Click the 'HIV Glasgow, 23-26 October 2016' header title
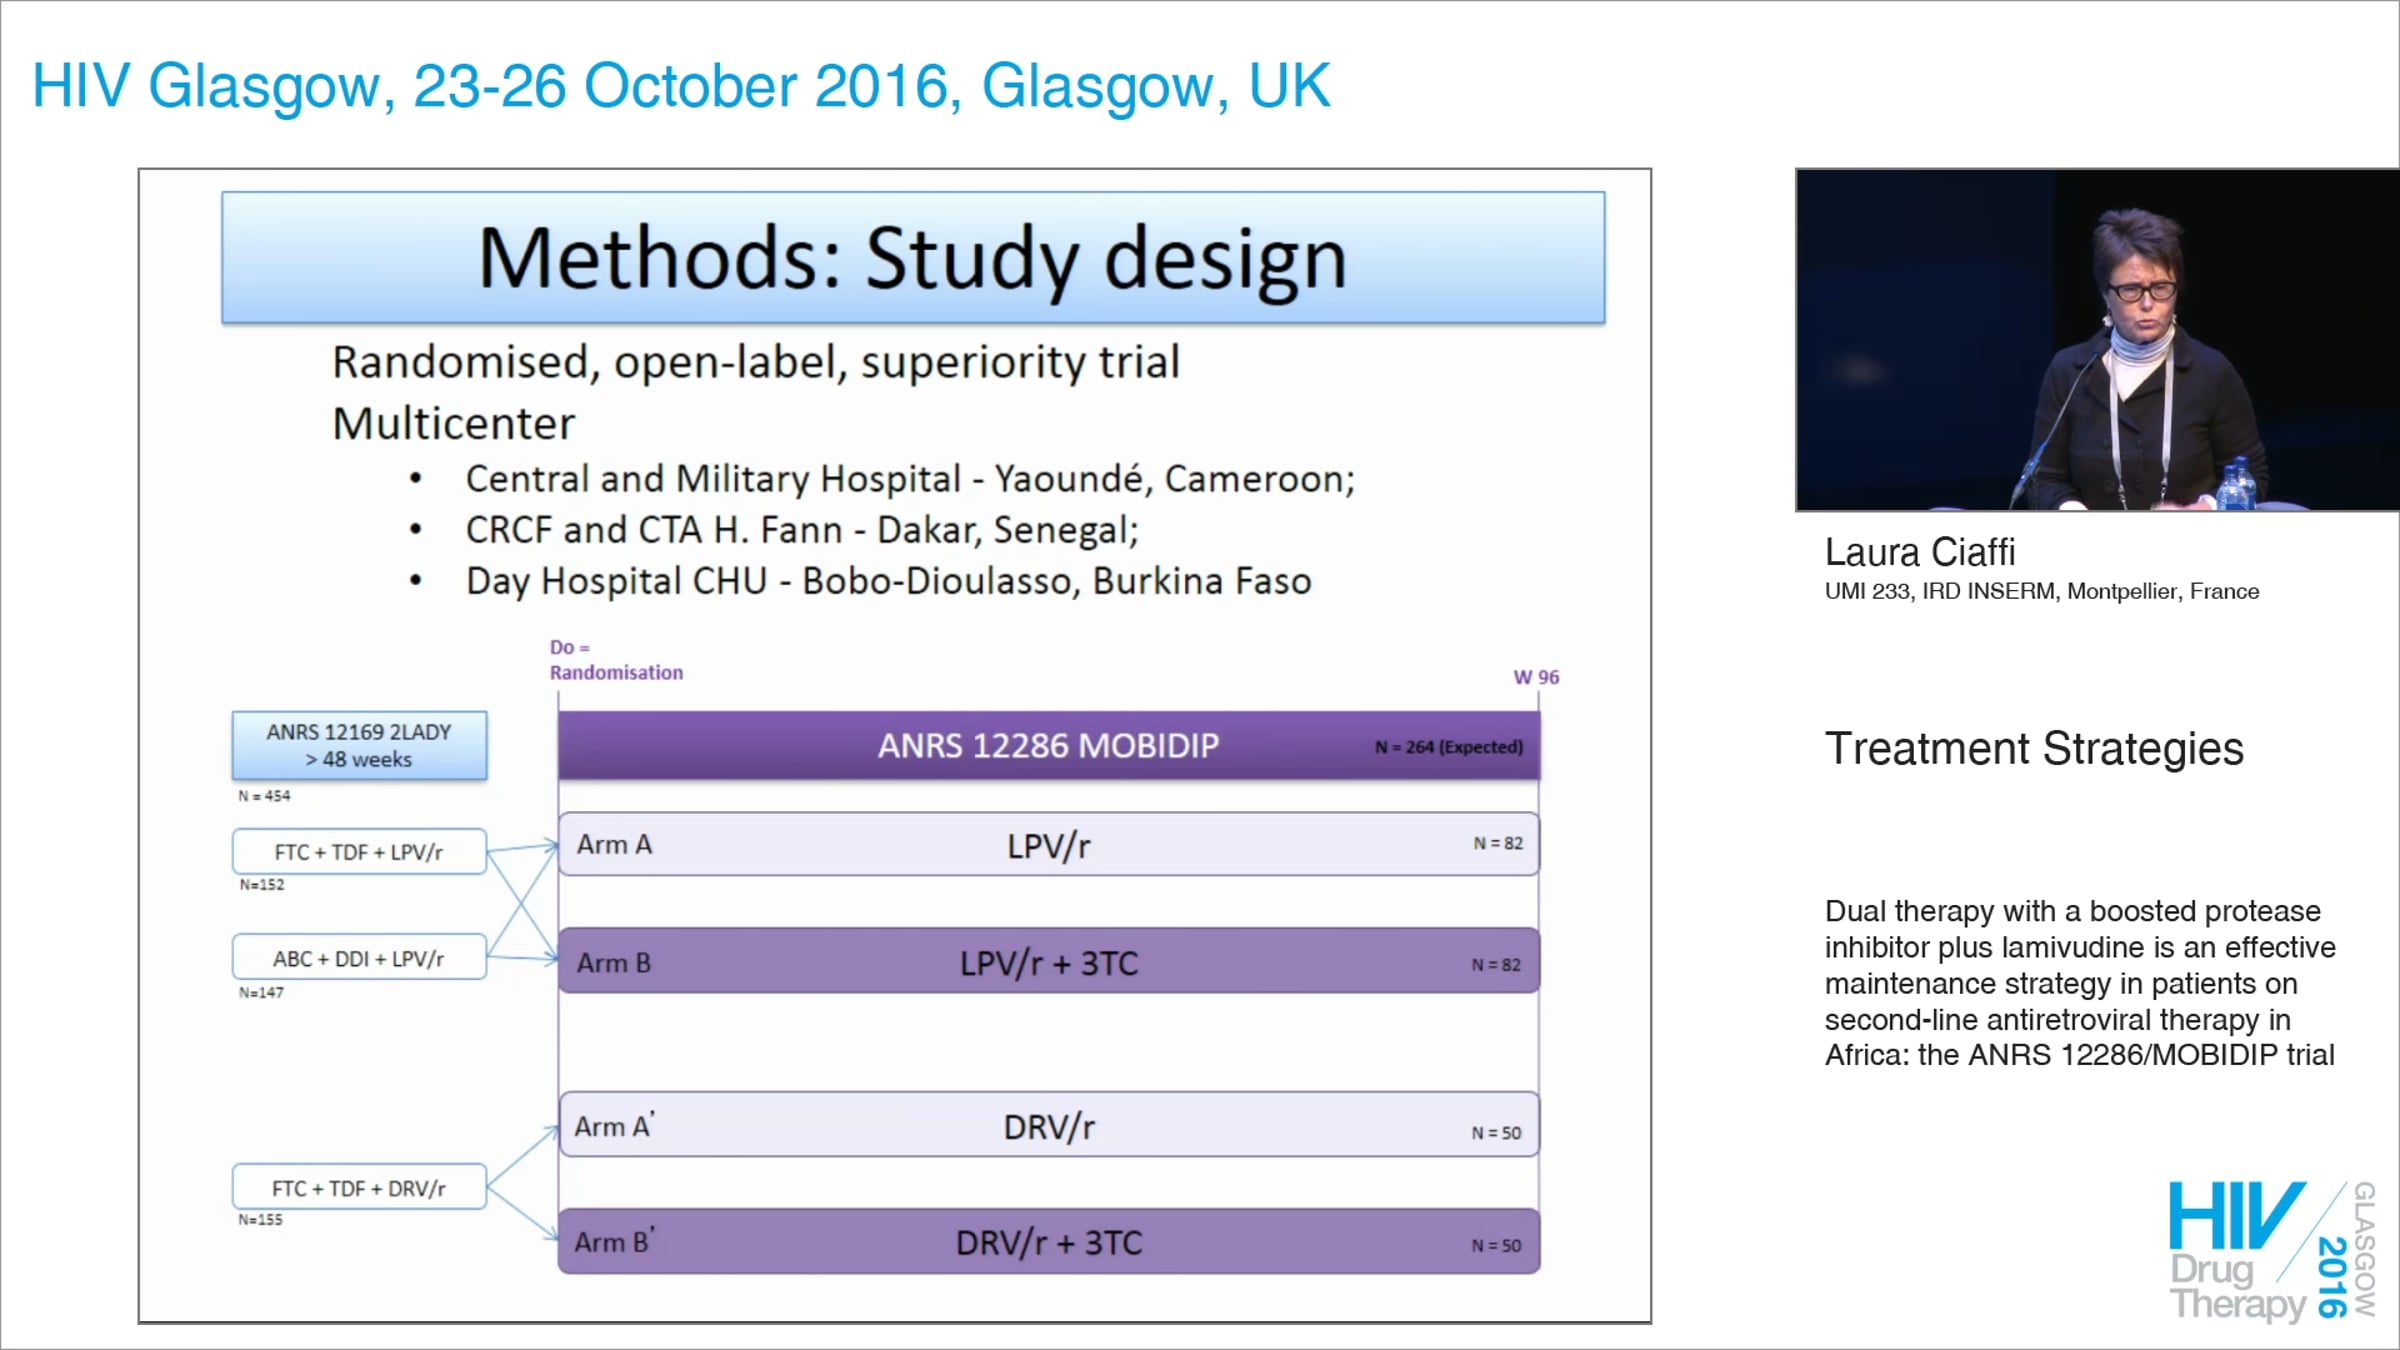This screenshot has height=1350, width=2400. tap(681, 86)
